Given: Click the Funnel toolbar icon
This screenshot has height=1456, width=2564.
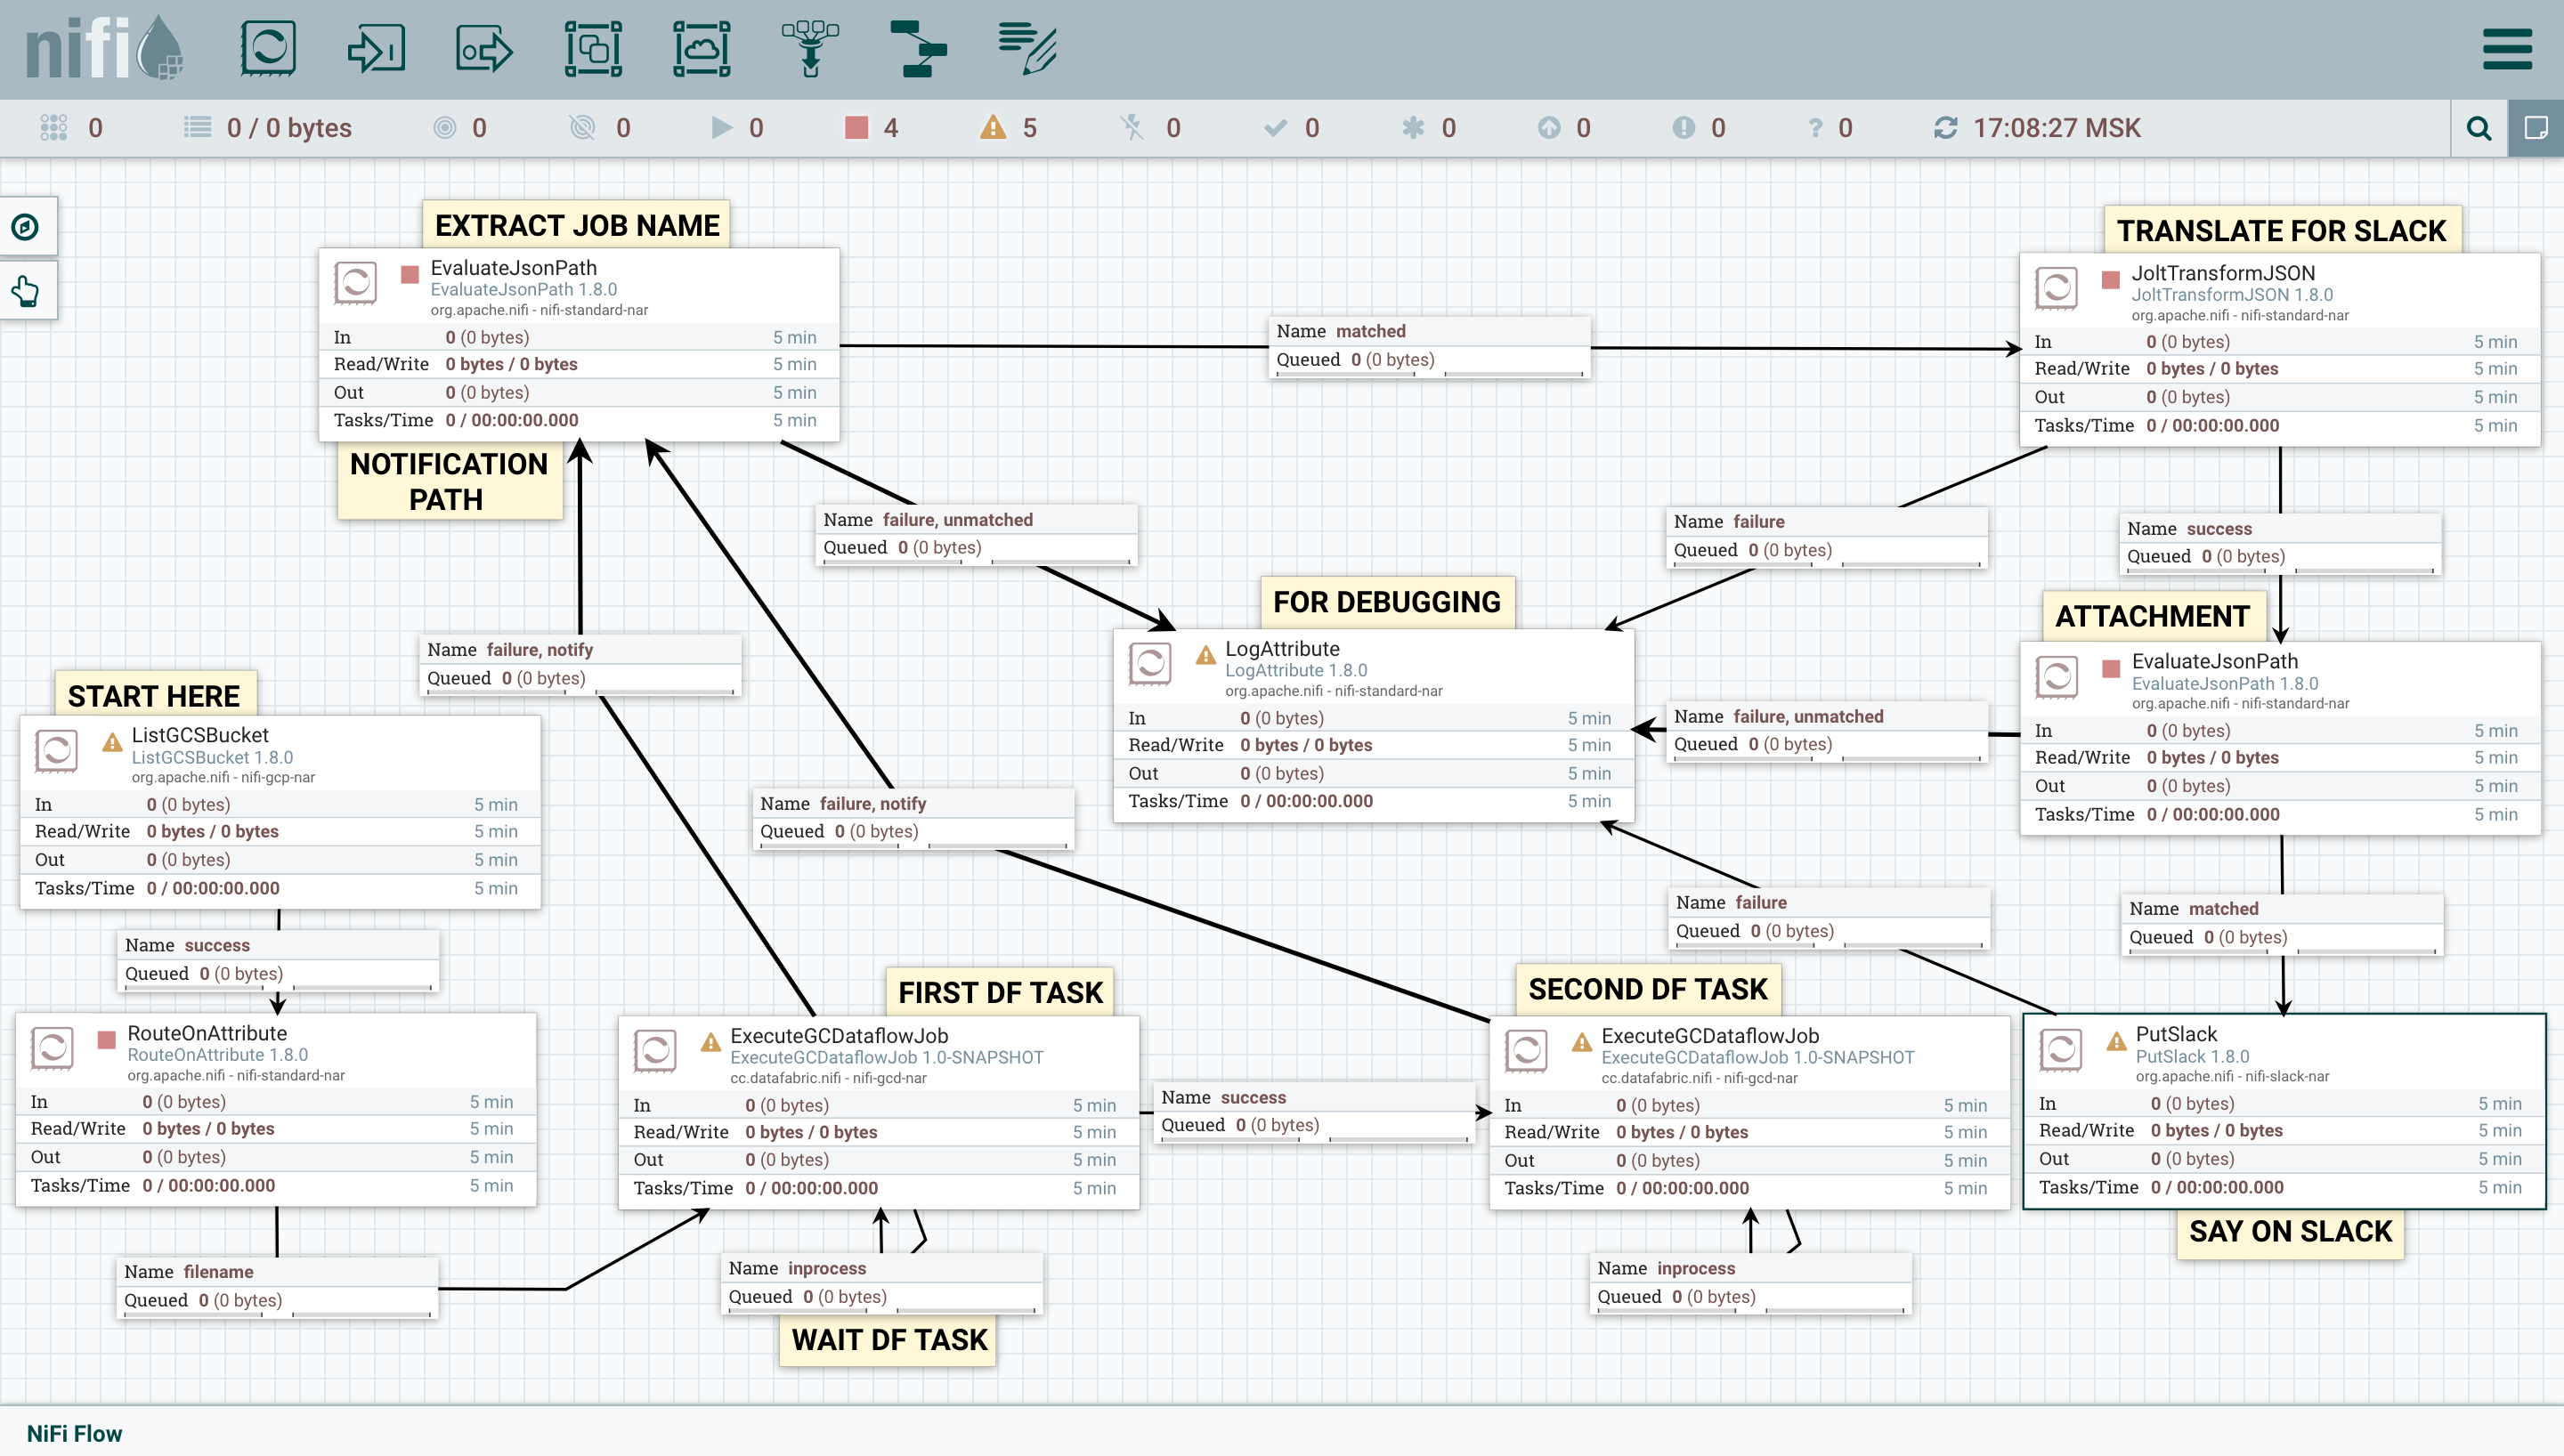Looking at the screenshot, I should pyautogui.click(x=810, y=48).
